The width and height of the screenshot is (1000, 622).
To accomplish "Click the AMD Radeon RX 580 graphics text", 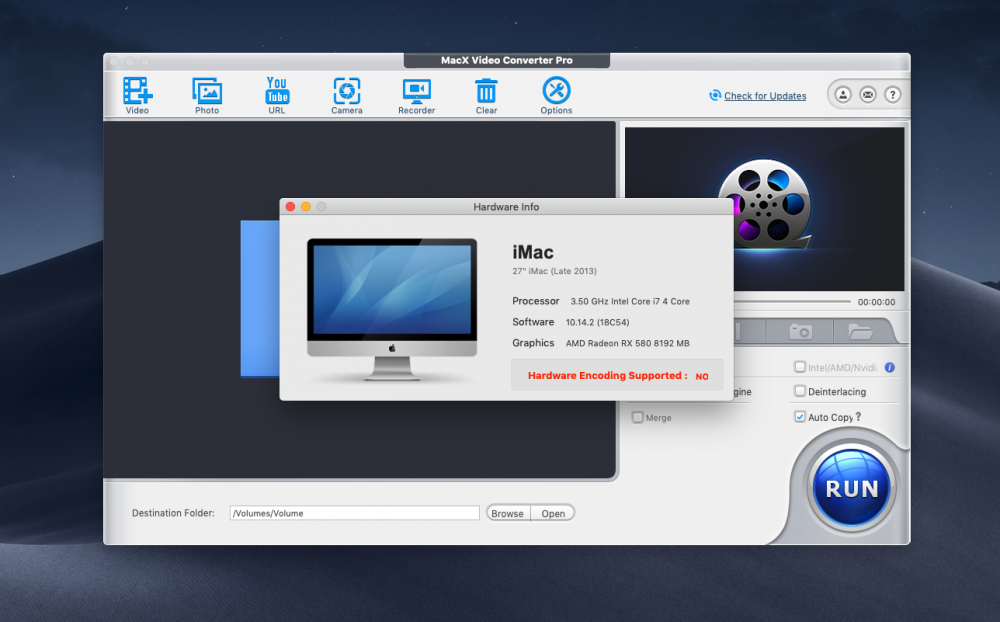I will click(x=628, y=343).
